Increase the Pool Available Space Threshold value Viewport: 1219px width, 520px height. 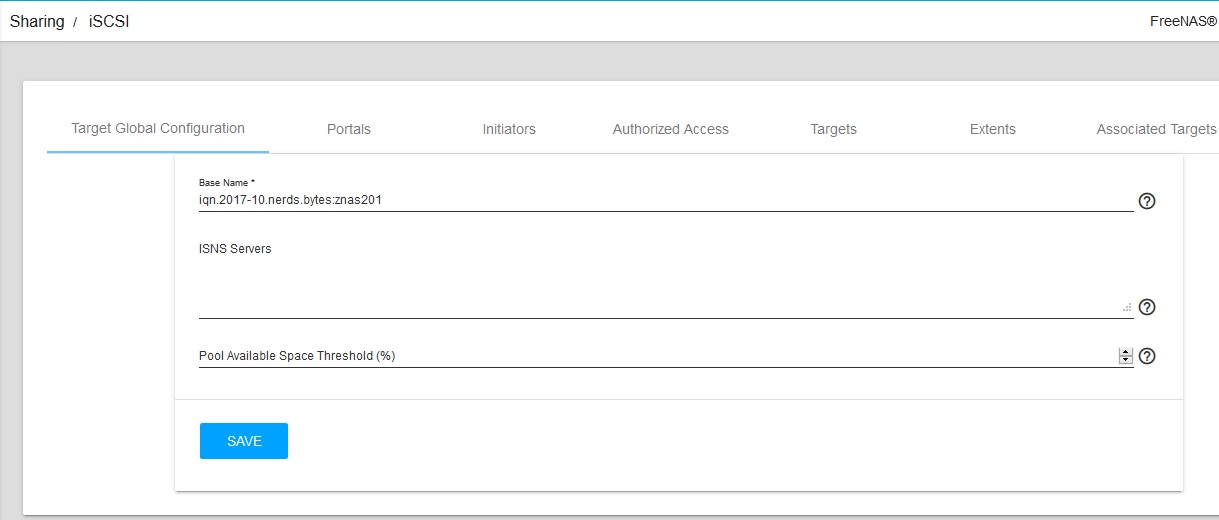click(1126, 352)
